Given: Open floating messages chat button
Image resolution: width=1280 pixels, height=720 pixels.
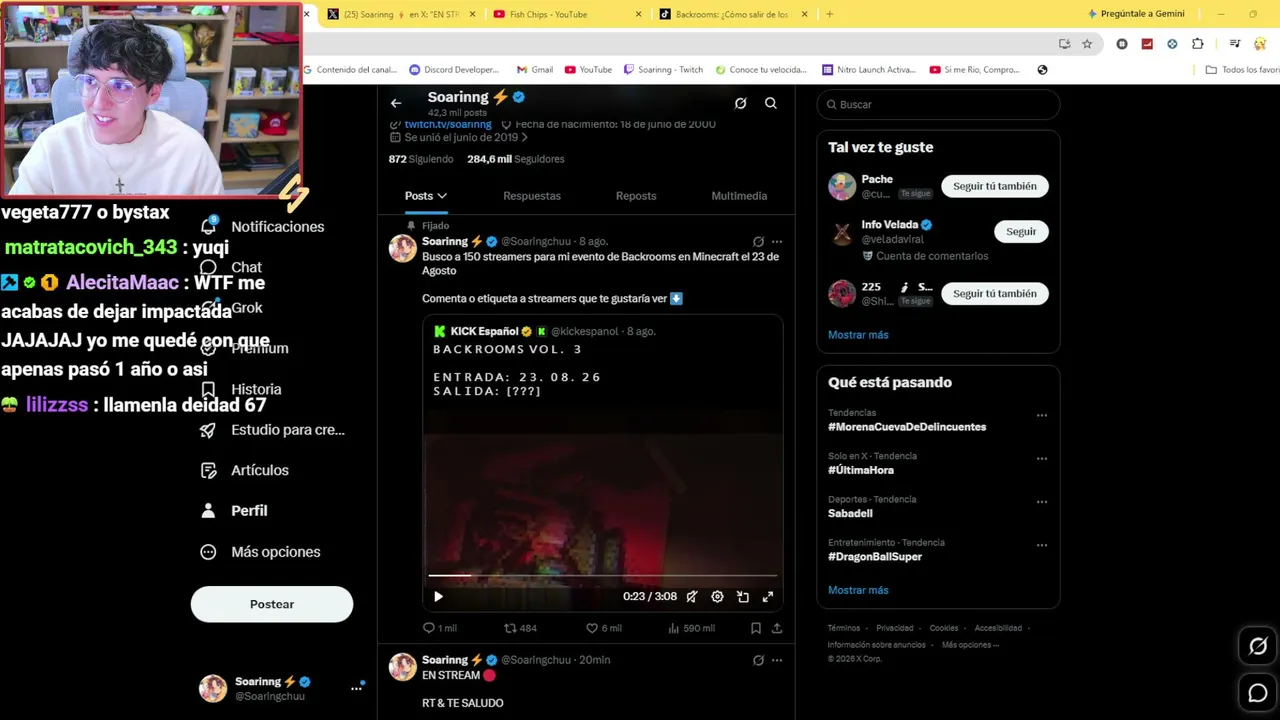Looking at the screenshot, I should tap(1258, 692).
